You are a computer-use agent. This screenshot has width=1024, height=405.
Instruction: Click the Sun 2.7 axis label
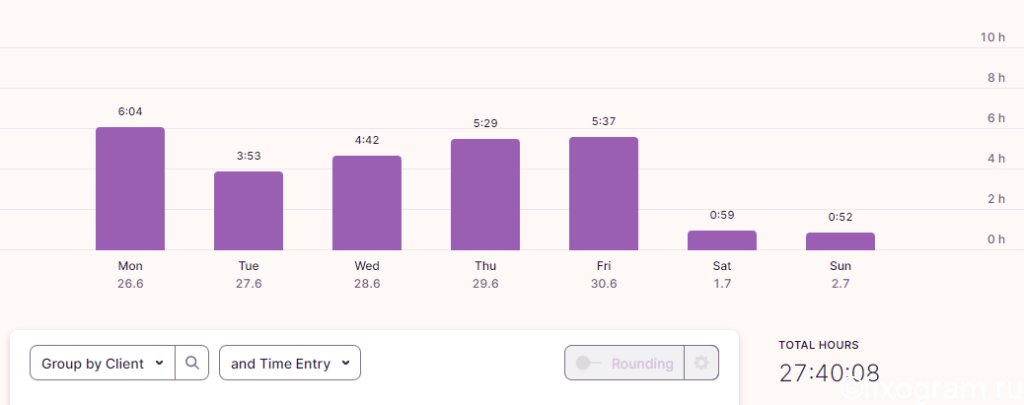pyautogui.click(x=840, y=275)
